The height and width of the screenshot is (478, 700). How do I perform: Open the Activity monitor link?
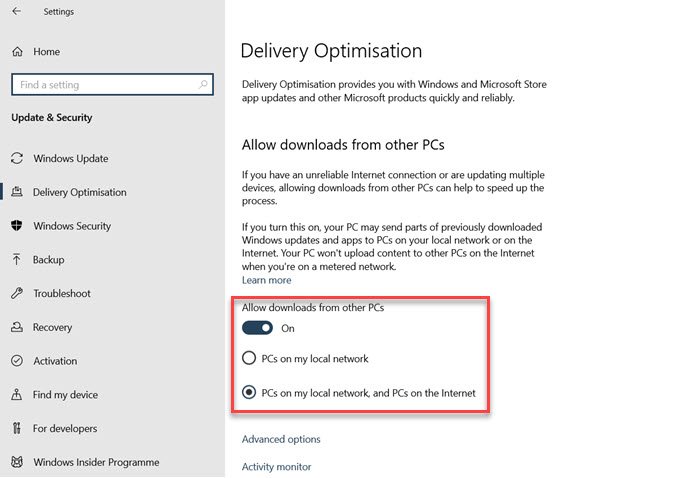[276, 467]
